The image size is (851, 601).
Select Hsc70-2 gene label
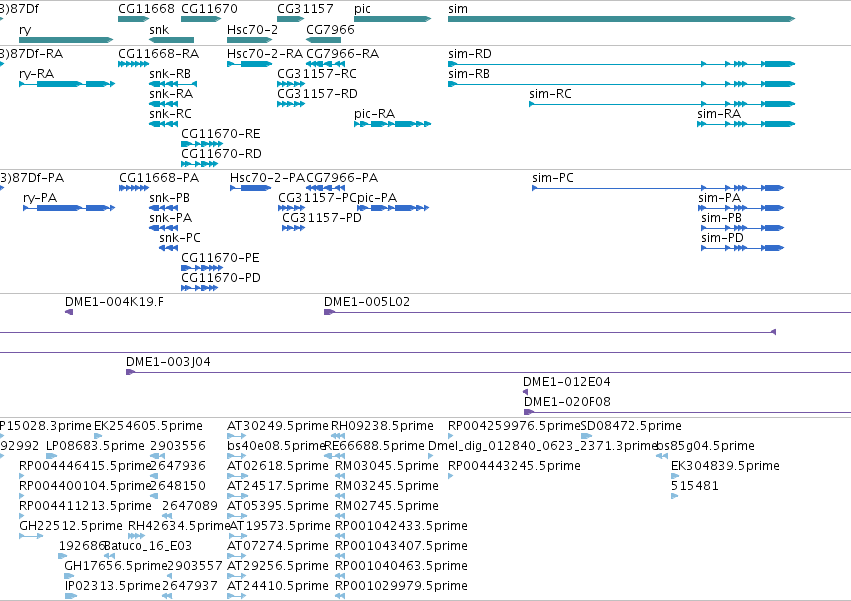(x=252, y=29)
